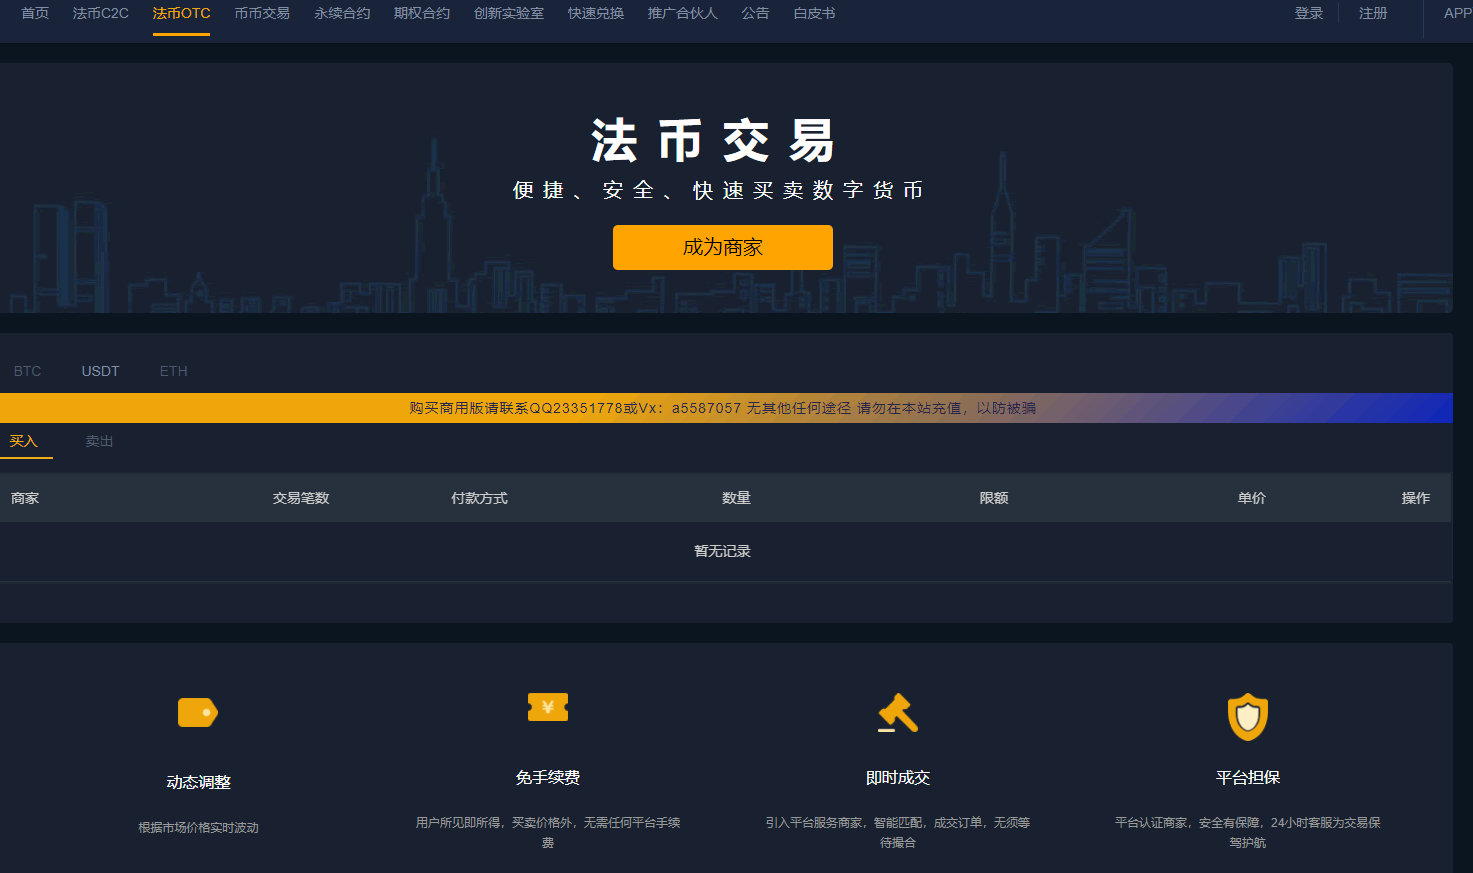Select 期权合约 menu item
Image resolution: width=1473 pixels, height=873 pixels.
(x=422, y=14)
